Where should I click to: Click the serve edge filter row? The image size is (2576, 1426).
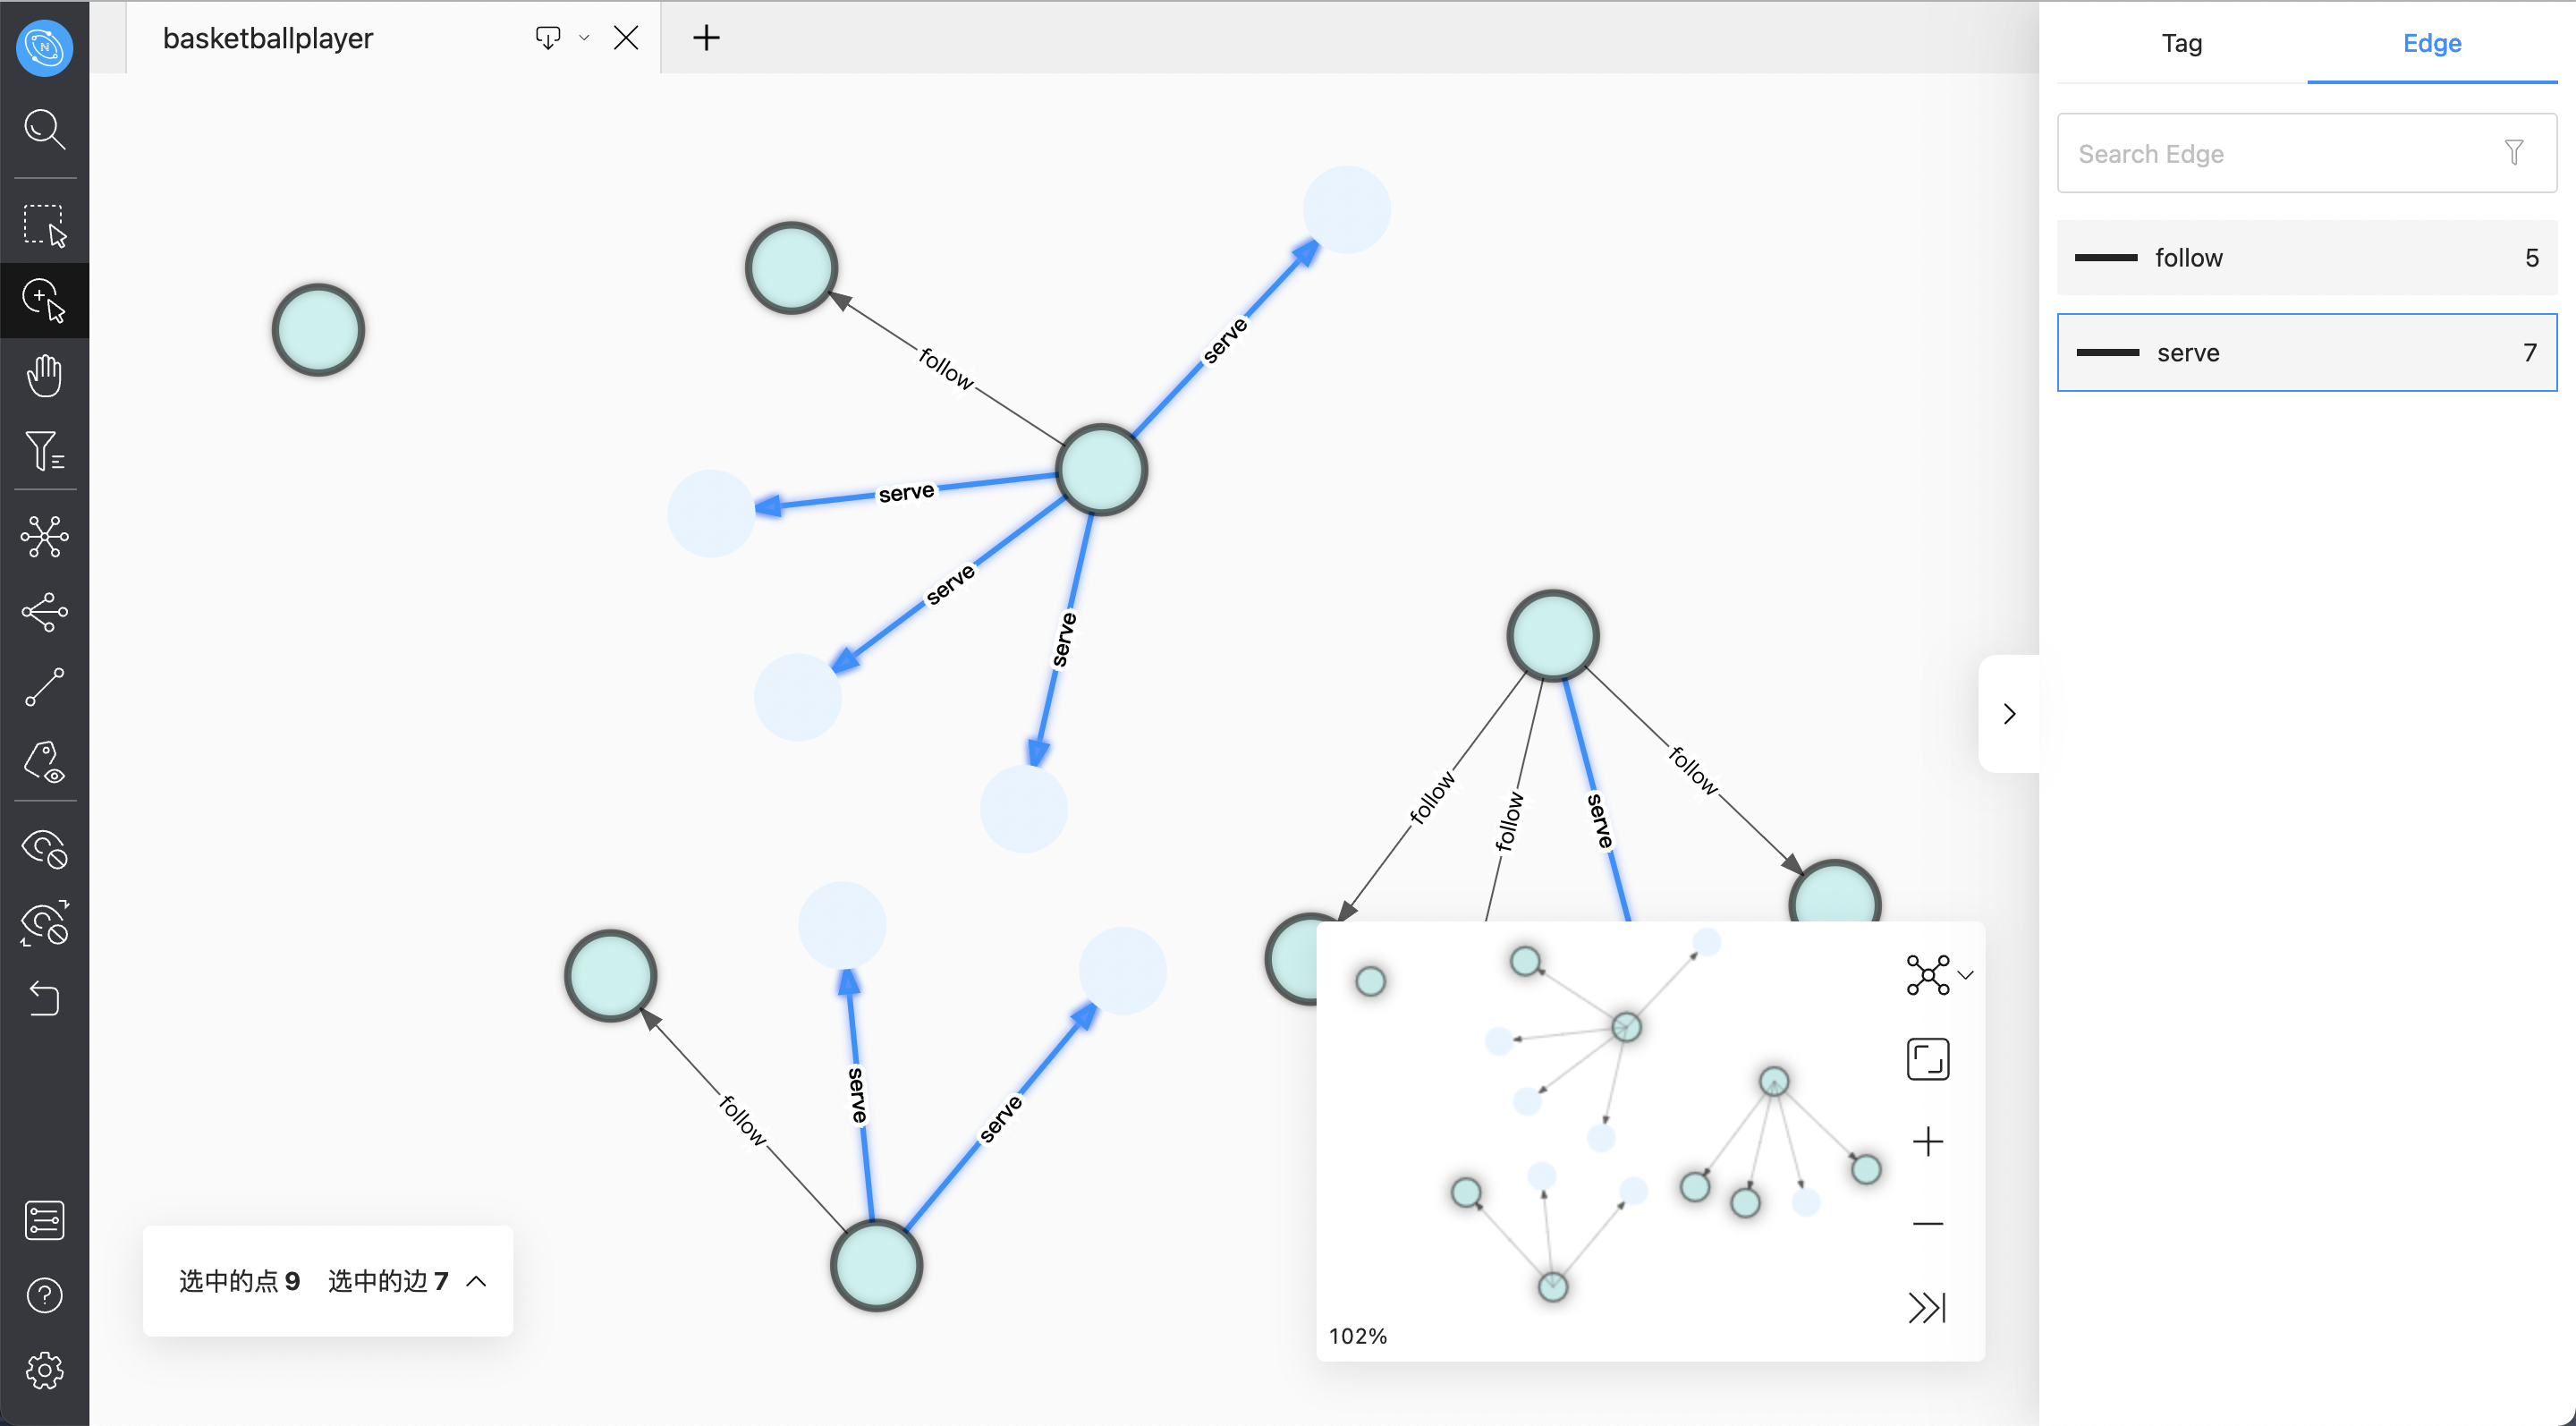[2308, 353]
